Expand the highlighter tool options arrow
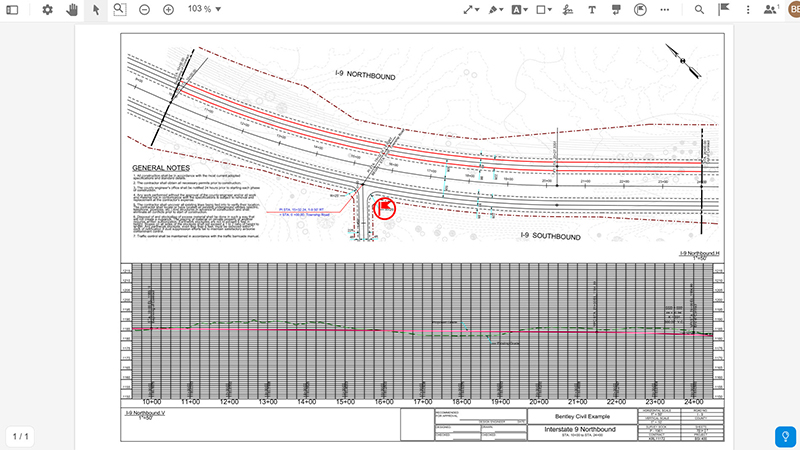This screenshot has height=450, width=800. 501,10
